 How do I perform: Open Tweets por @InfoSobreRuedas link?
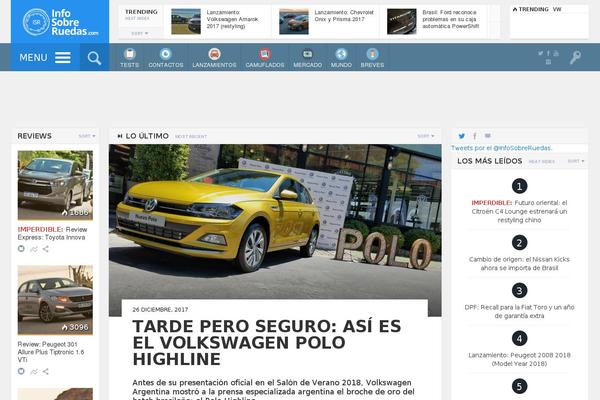(501, 148)
